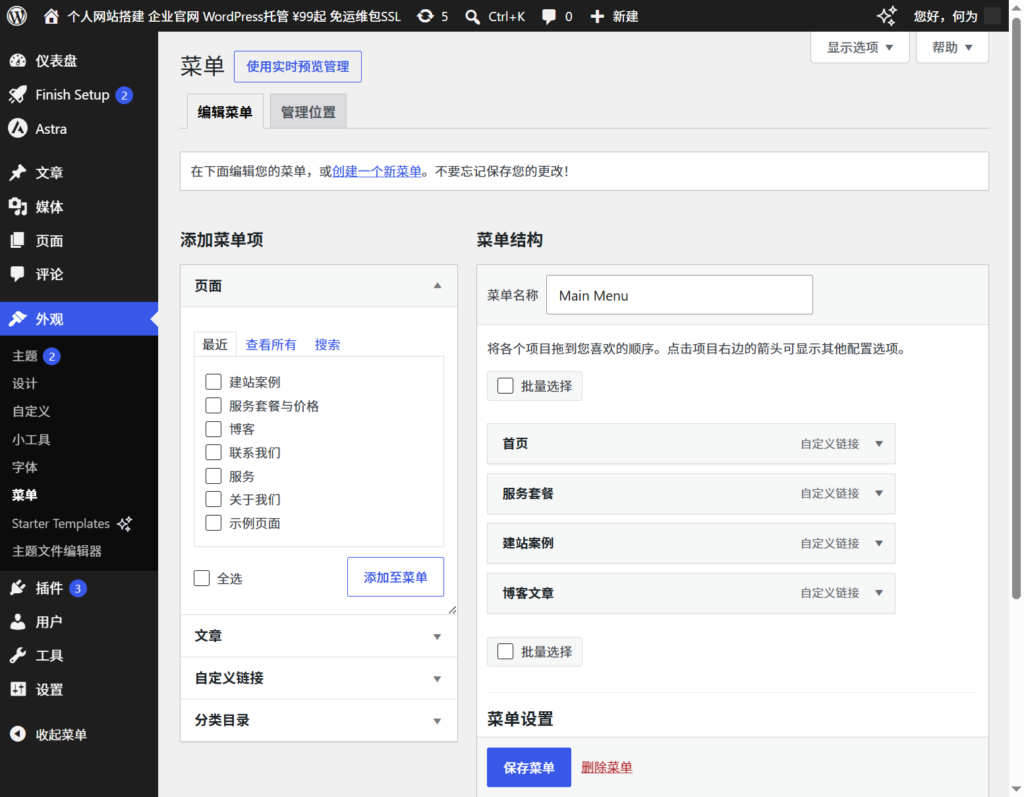
Task: Toggle 批量选择 checkbox above menu items
Action: coord(505,385)
